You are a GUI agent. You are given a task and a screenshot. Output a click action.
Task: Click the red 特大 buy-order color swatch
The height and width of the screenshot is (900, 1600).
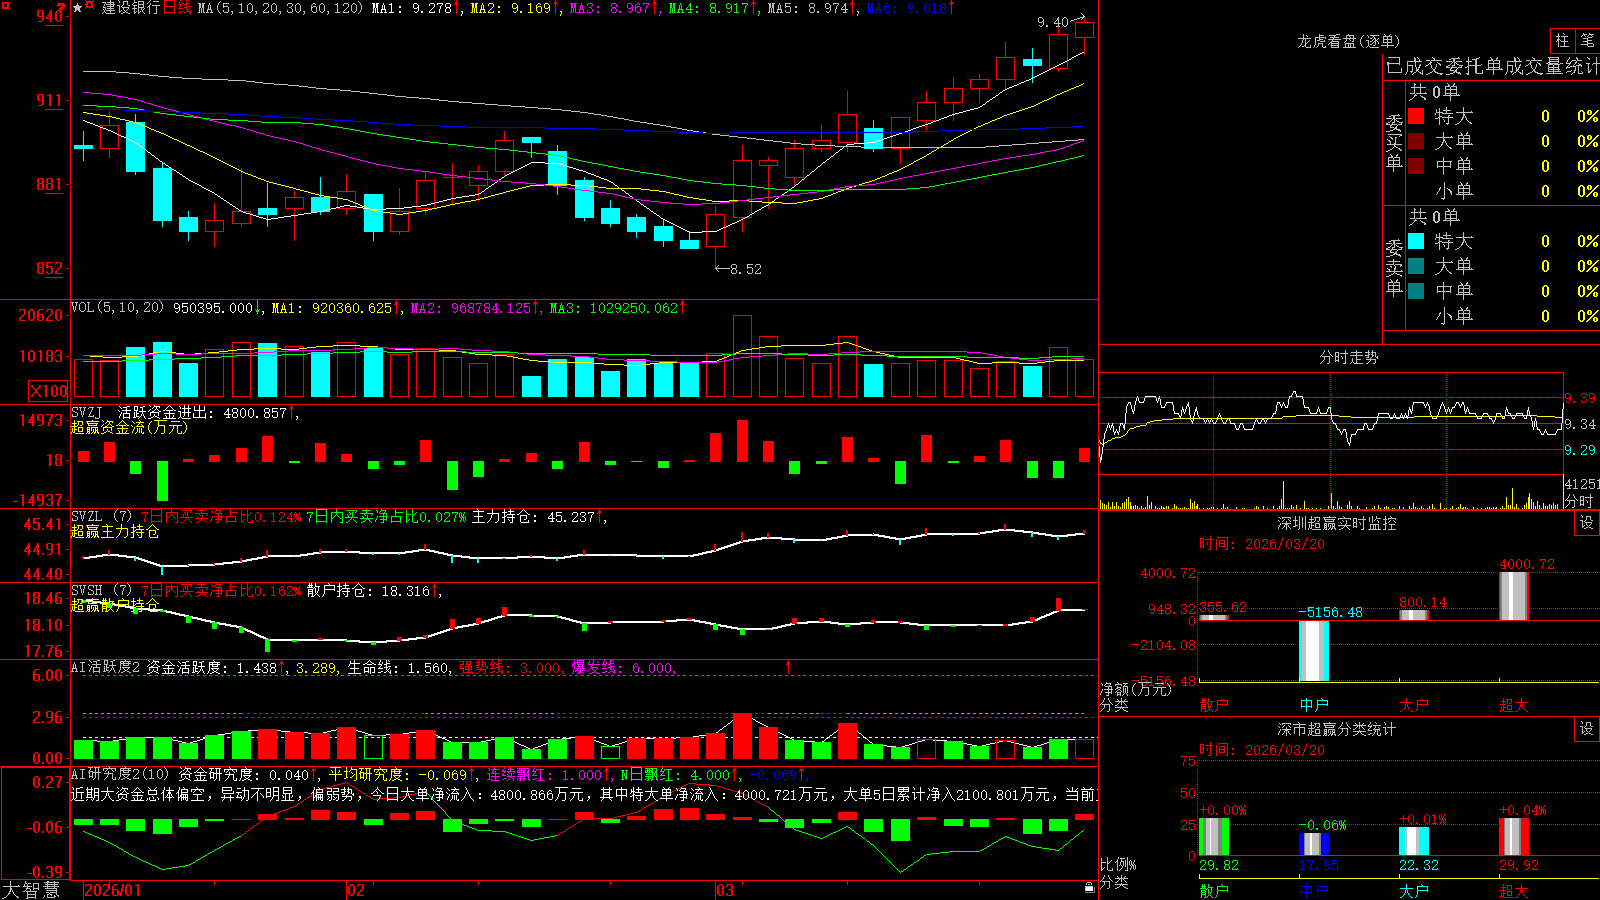1416,116
